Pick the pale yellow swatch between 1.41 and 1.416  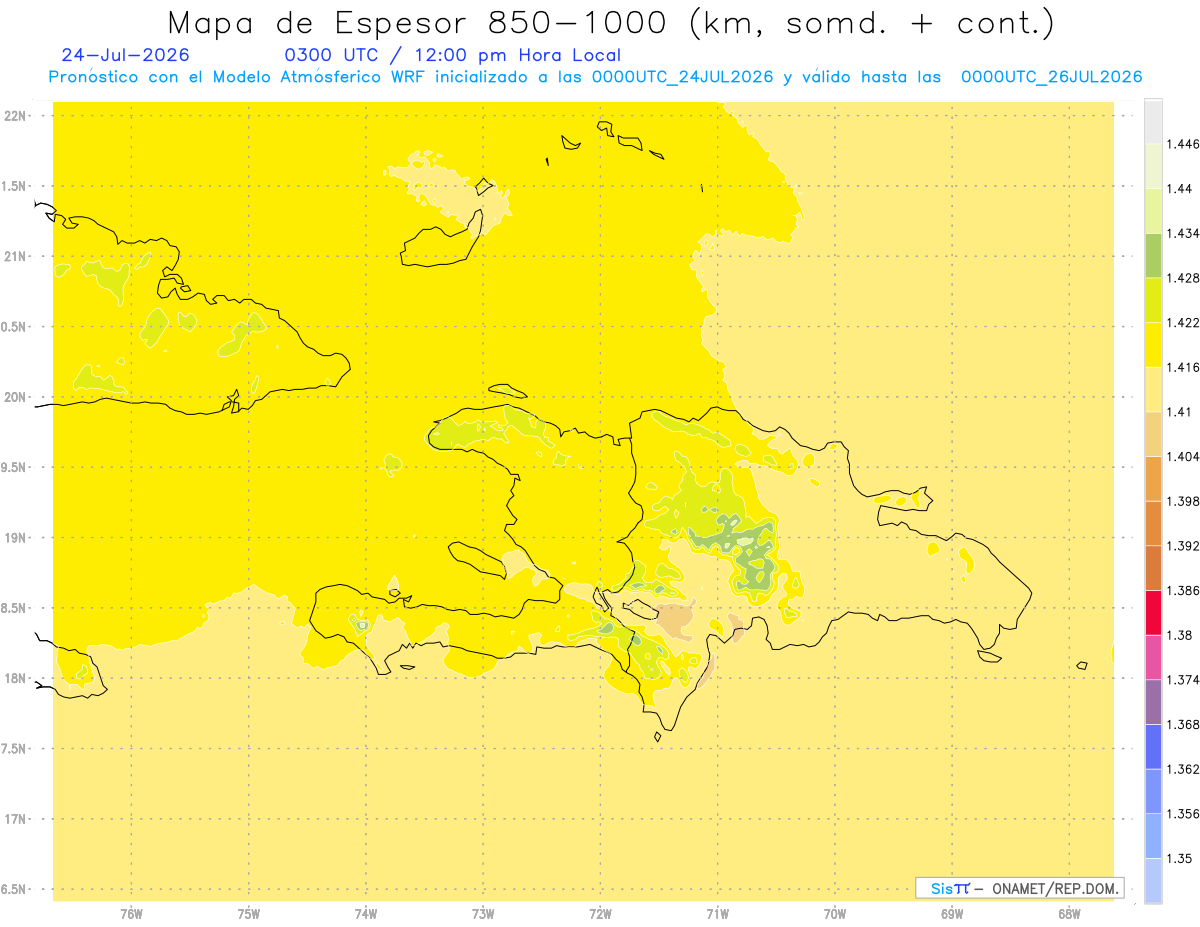pos(1153,389)
